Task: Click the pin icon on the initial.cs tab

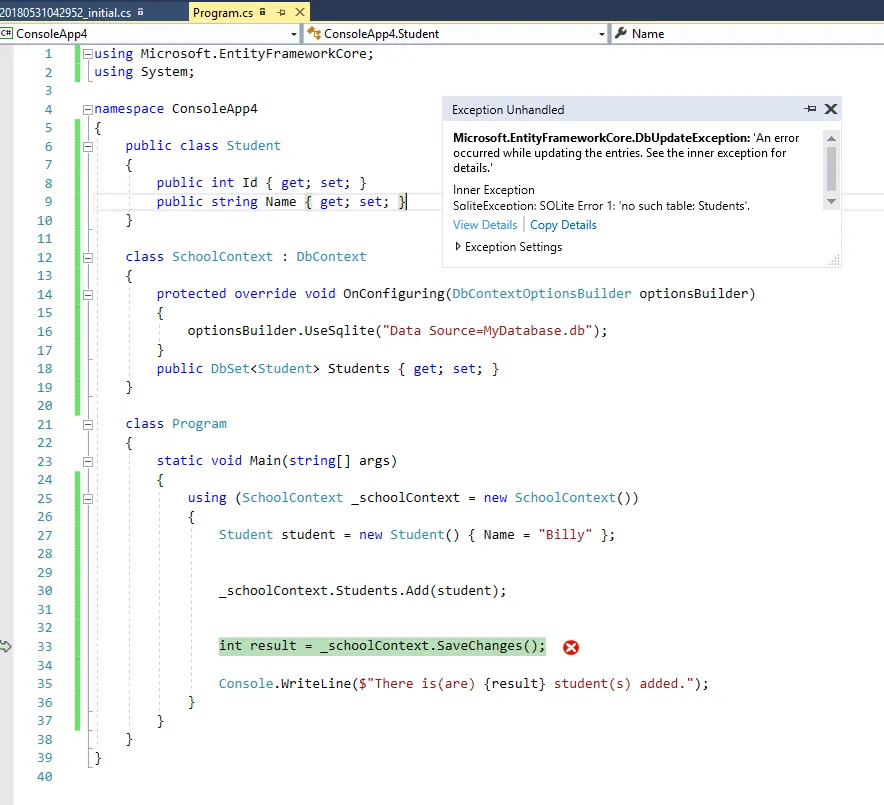Action: pyautogui.click(x=138, y=12)
